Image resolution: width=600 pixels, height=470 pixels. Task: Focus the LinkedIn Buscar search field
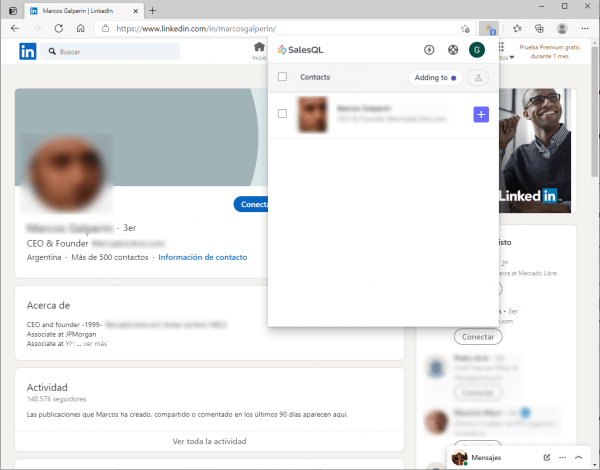[110, 51]
